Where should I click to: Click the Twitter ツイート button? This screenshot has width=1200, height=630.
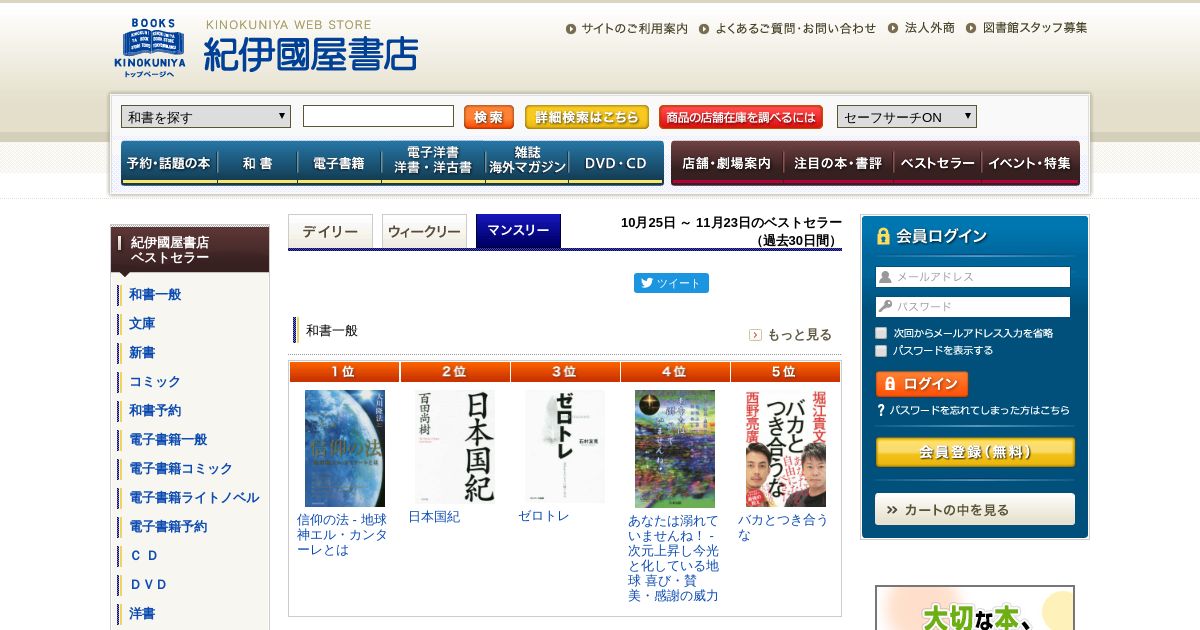coord(671,283)
